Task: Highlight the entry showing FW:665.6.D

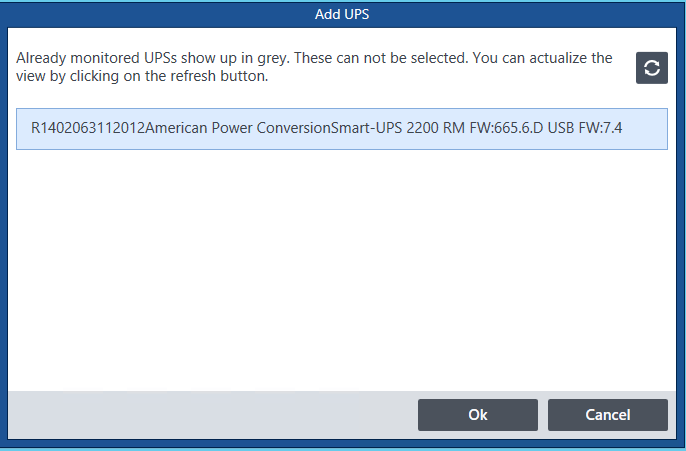Action: point(342,129)
